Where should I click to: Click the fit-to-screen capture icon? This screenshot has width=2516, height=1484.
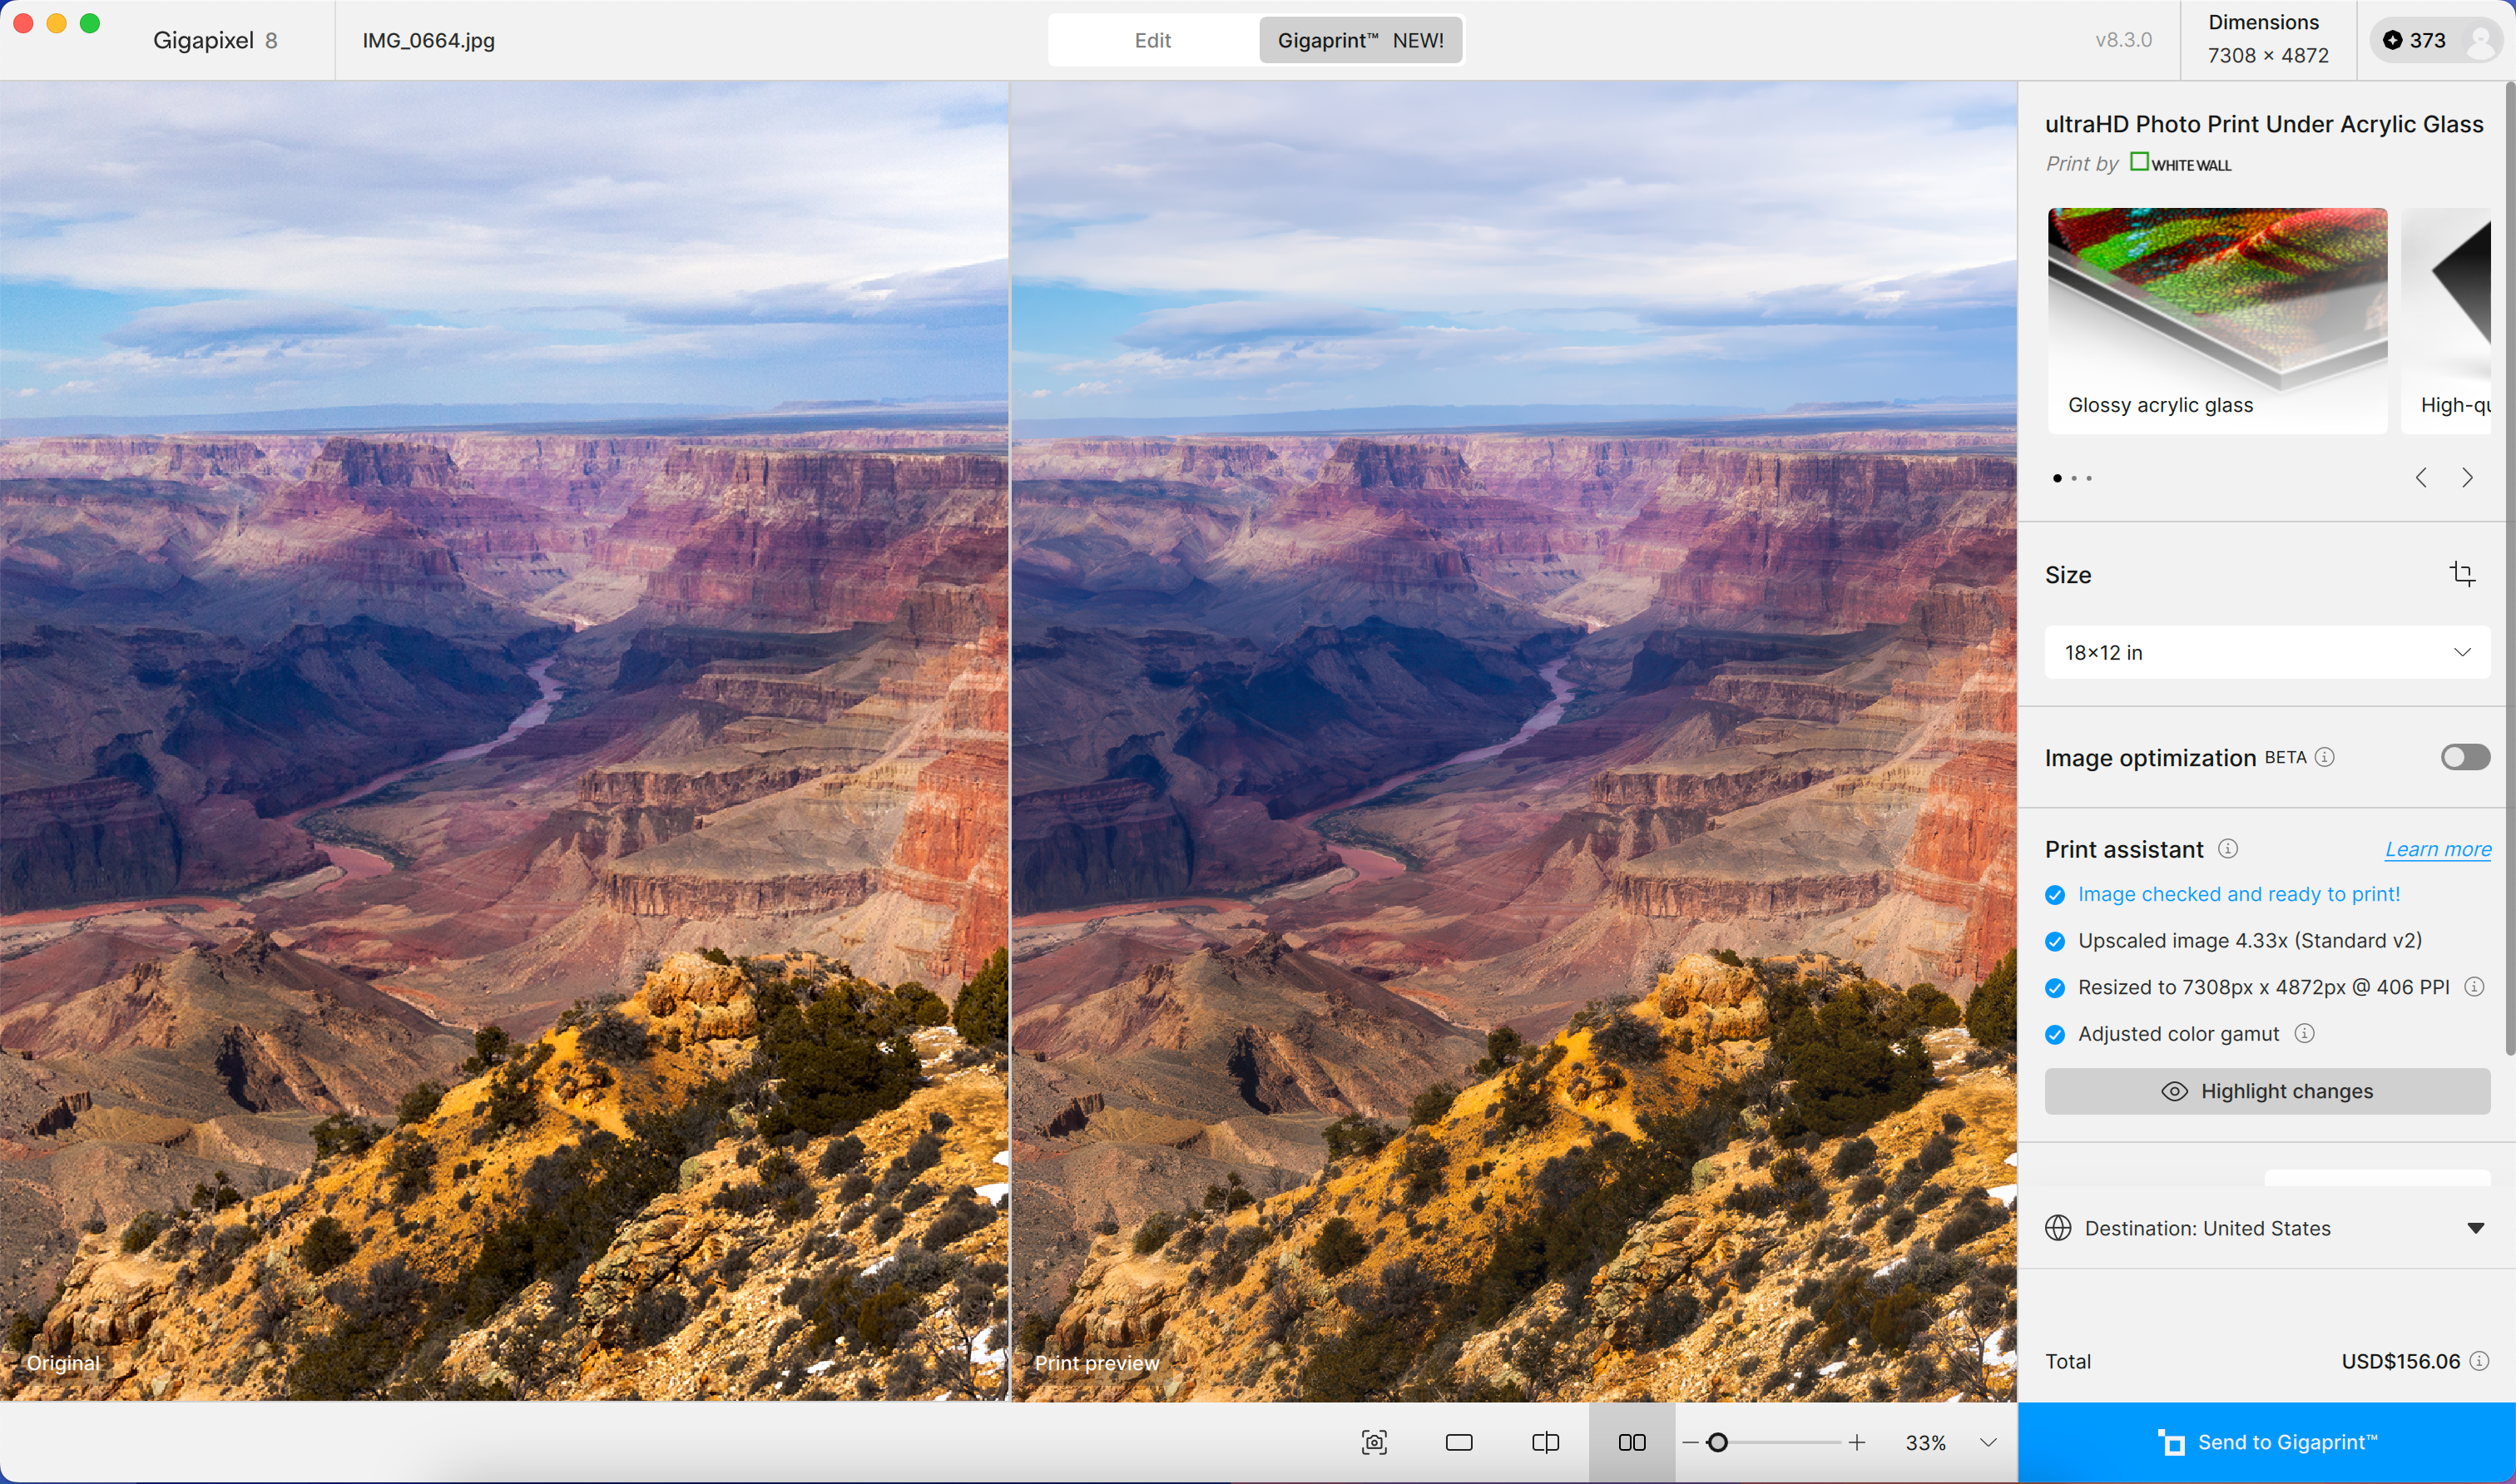click(1374, 1442)
